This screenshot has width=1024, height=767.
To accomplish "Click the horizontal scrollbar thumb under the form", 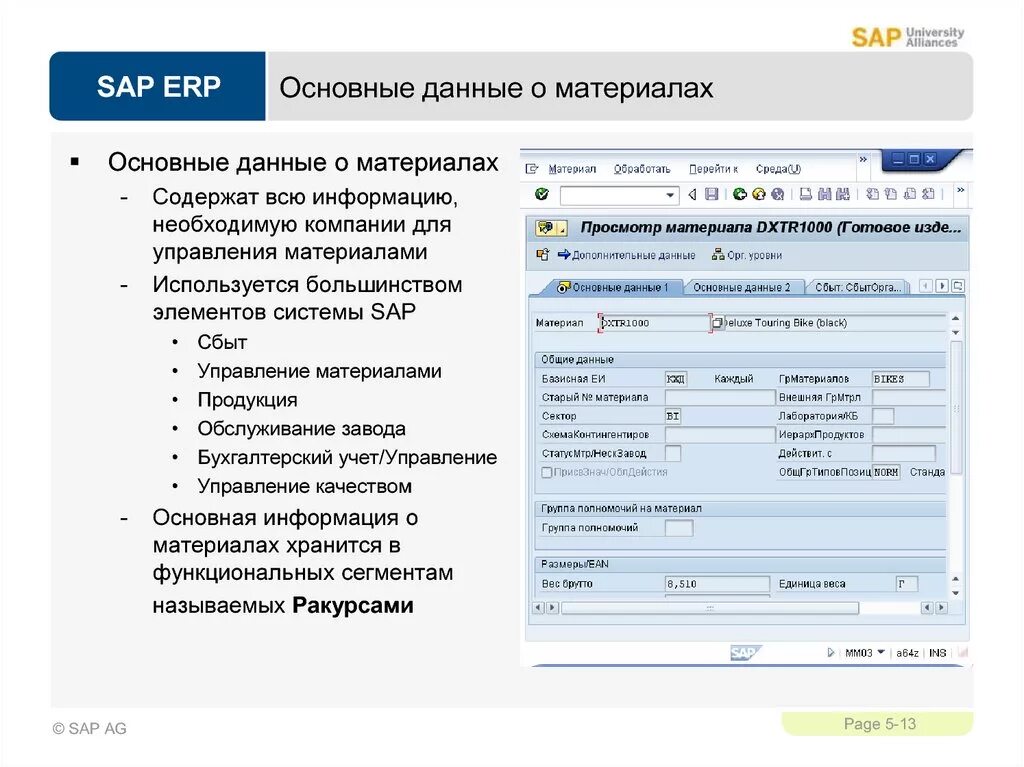I will [710, 608].
